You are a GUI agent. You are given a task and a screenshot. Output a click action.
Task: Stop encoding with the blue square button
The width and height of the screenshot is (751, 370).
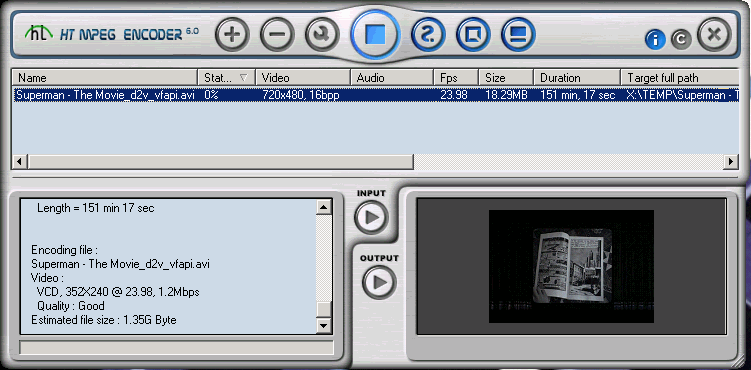click(375, 34)
